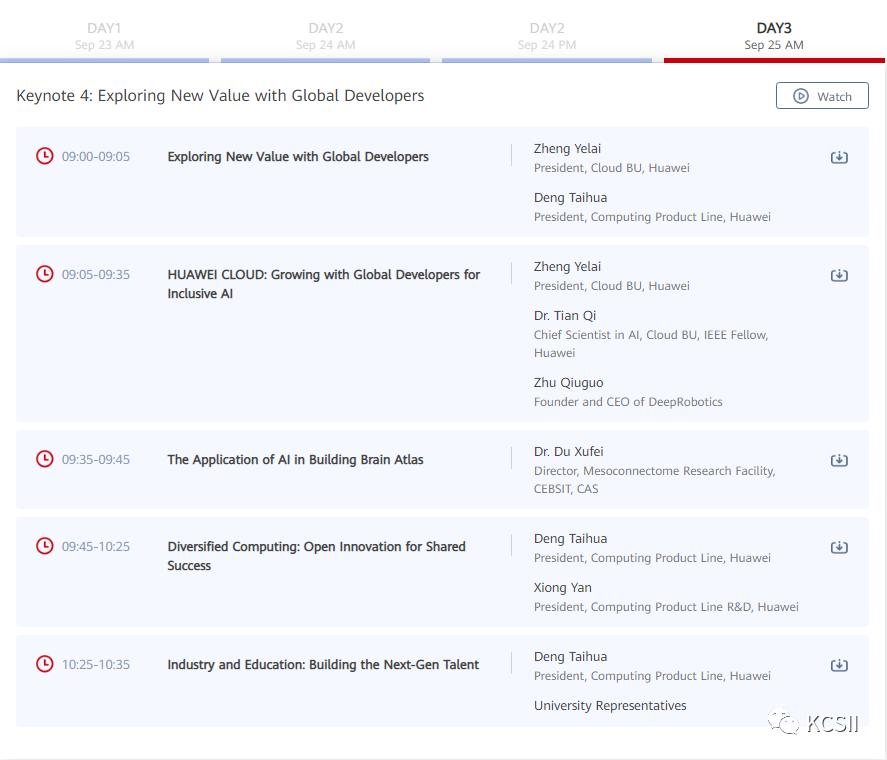Viewport: 887px width, 760px height.
Task: Click 'President, Cloud BU, Huawei' in the 09:00-09:05 session
Action: coord(612,168)
